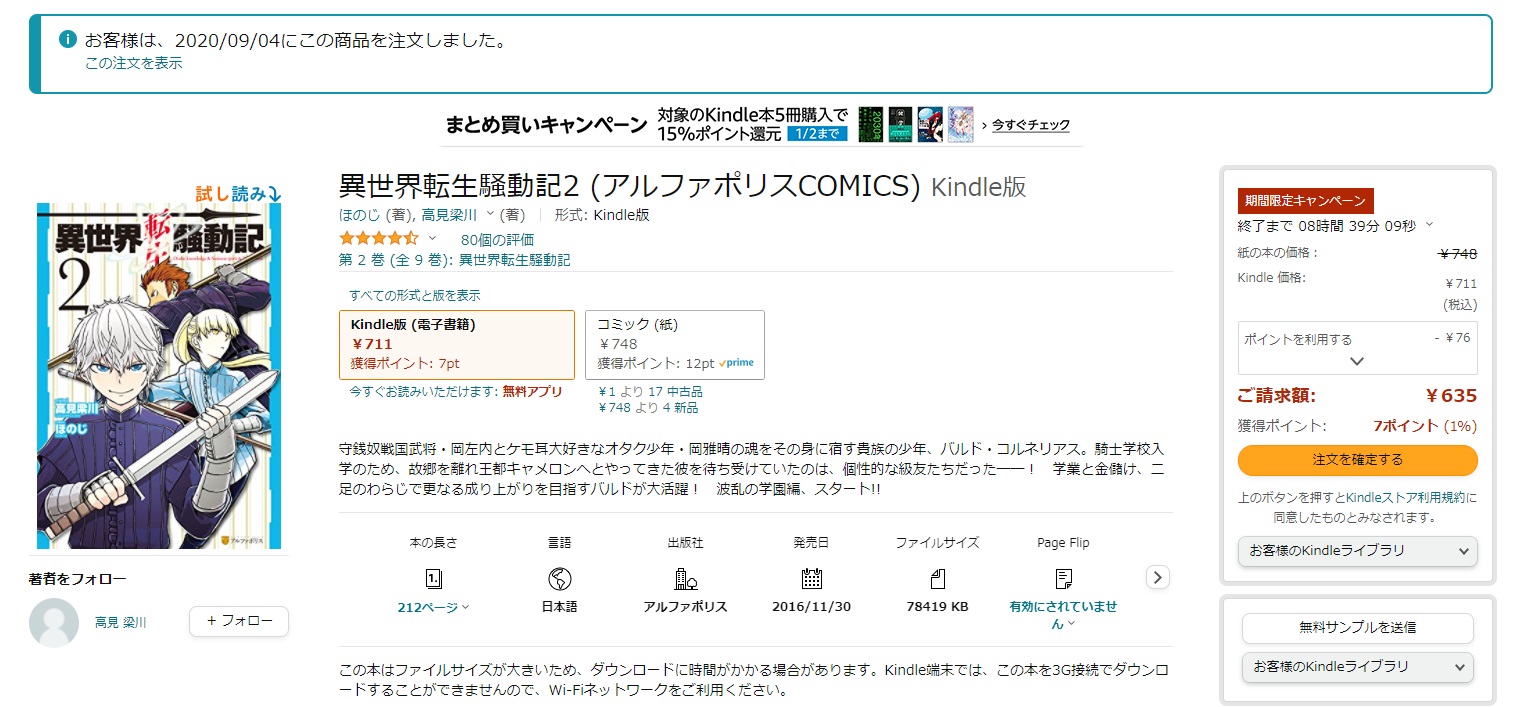
Task: Click the info icon in the order notice
Action: coord(68,40)
